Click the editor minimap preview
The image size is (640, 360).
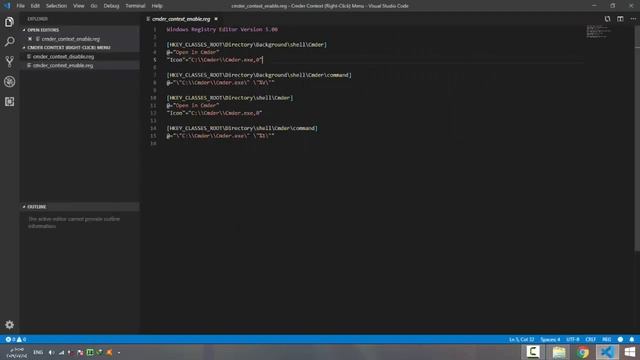point(598,32)
